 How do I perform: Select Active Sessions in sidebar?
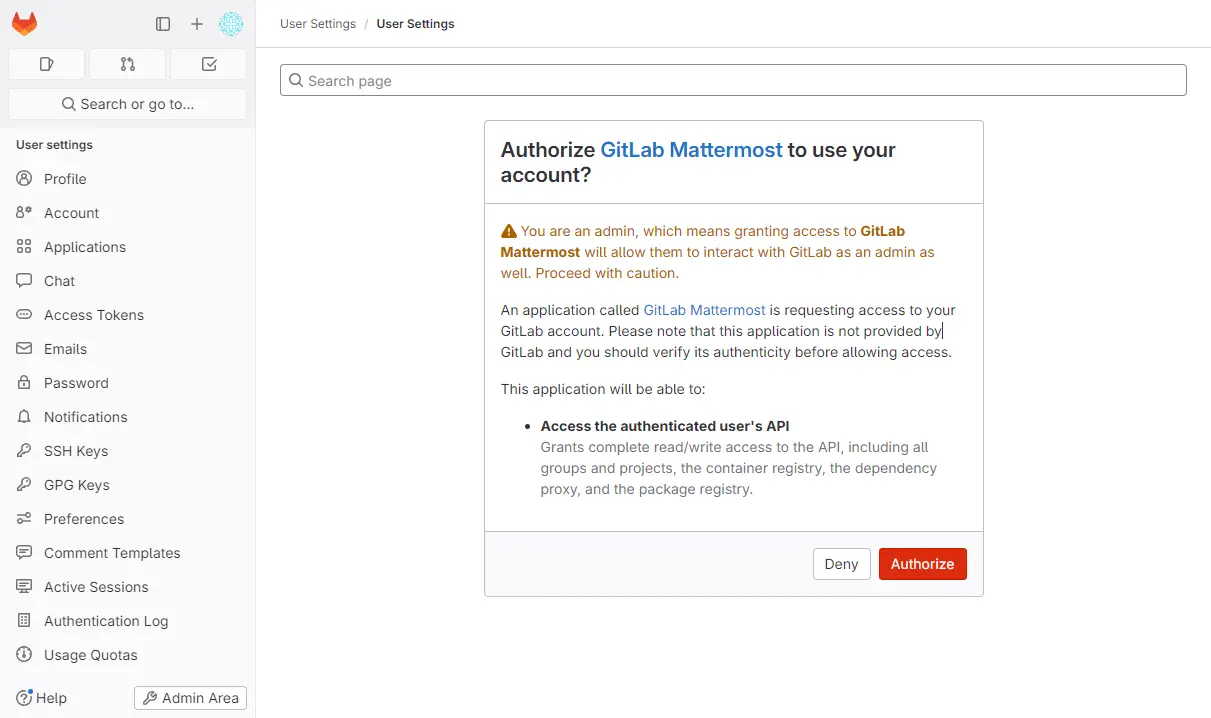coord(96,587)
